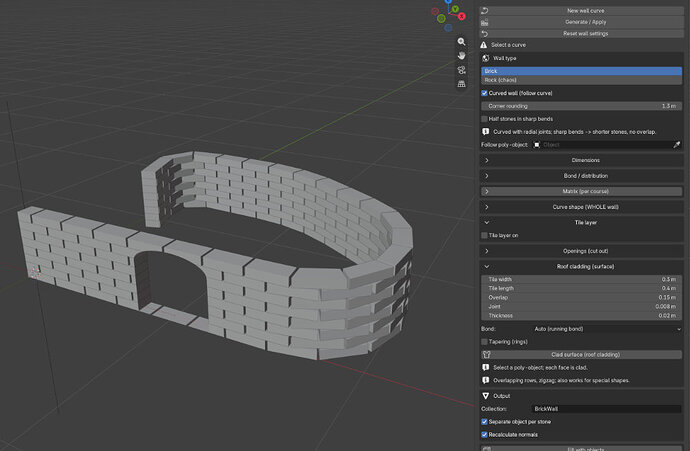This screenshot has width=690, height=451.
Task: Toggle Recalculate normals checkbox
Action: [x=484, y=435]
